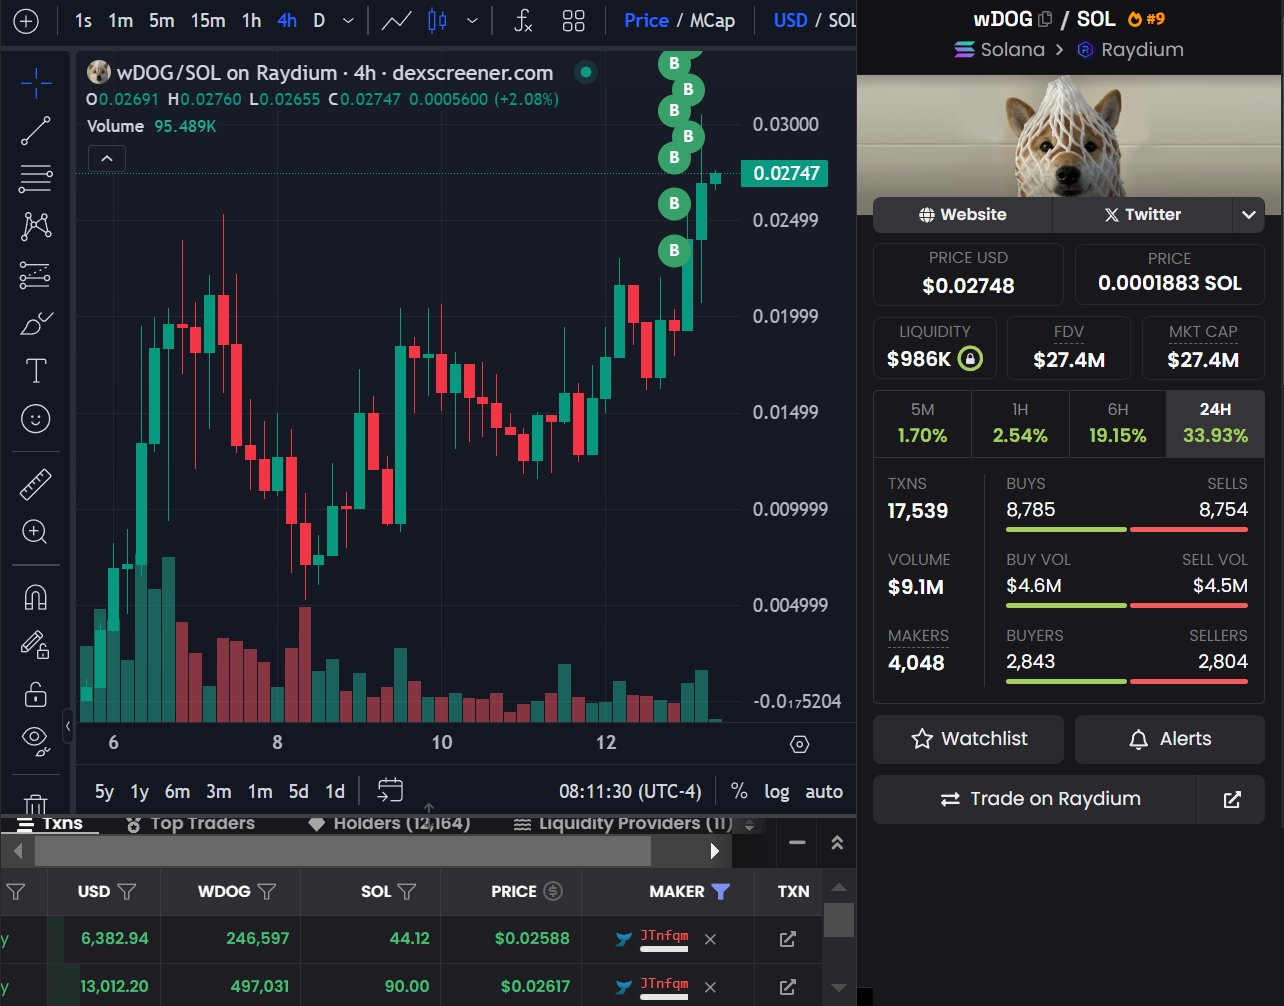Switch to the Top Traders tab
The width and height of the screenshot is (1284, 1006).
pyautogui.click(x=191, y=823)
